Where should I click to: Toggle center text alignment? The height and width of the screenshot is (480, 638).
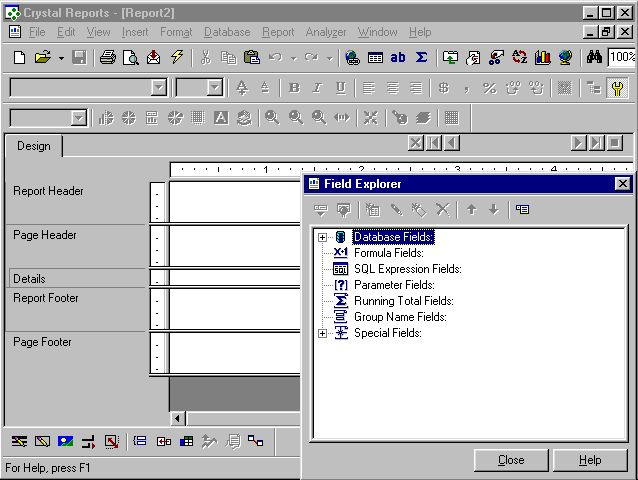pos(392,88)
